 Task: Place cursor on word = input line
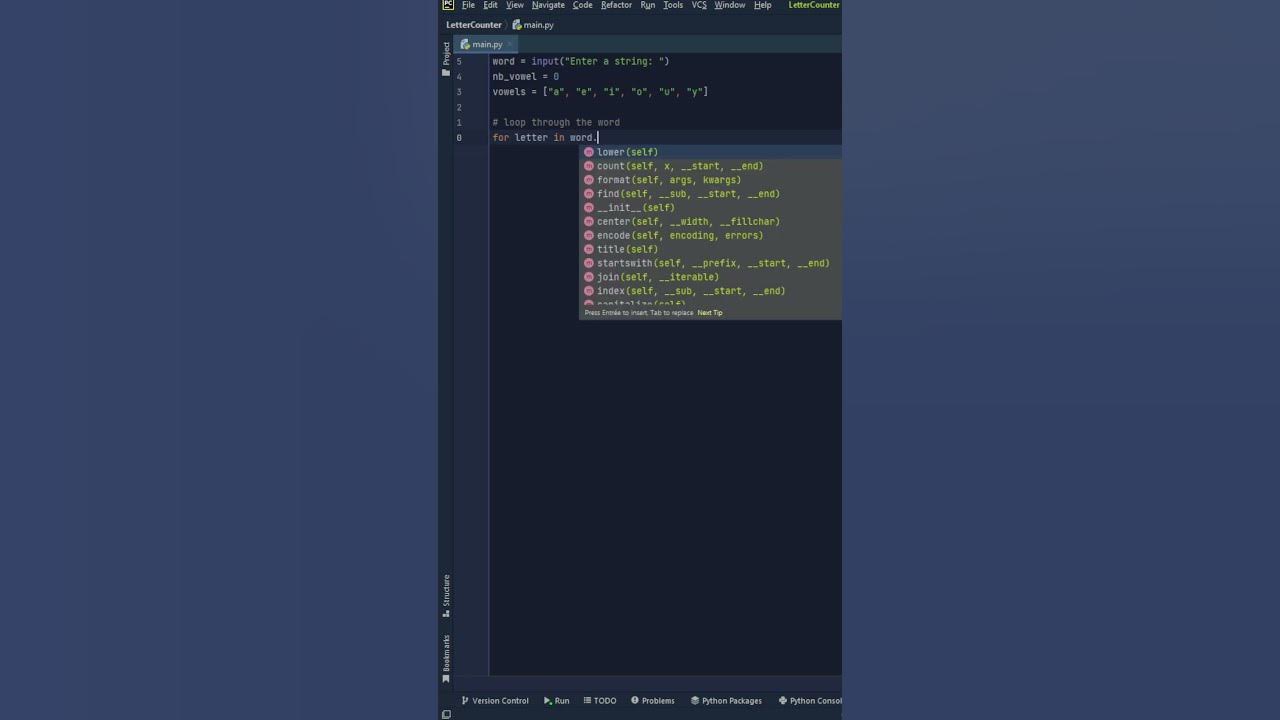[580, 61]
